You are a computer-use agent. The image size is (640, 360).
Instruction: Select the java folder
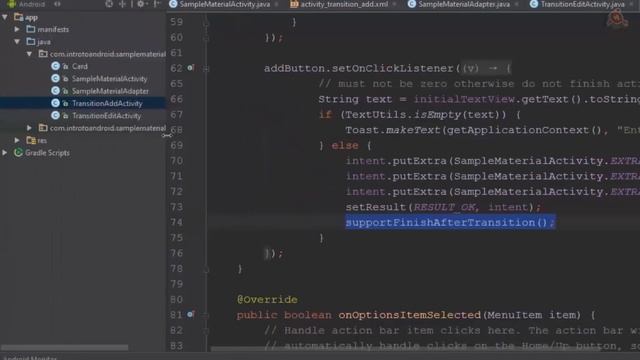click(x=44, y=42)
